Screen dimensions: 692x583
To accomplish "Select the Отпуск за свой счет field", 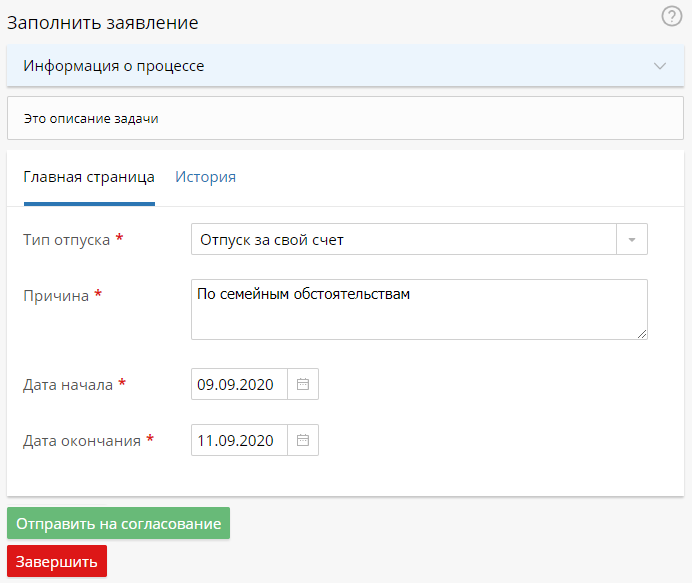I will click(x=403, y=240).
